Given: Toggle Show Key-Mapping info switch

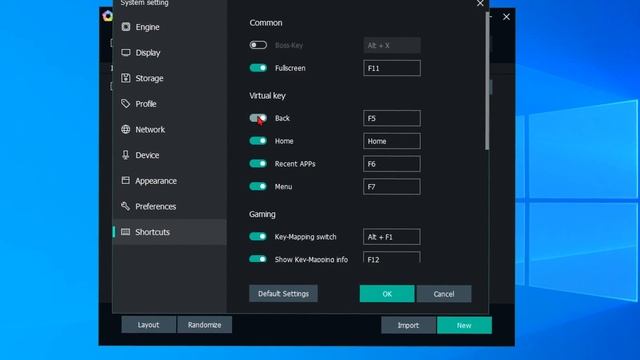Looking at the screenshot, I should 258,258.
